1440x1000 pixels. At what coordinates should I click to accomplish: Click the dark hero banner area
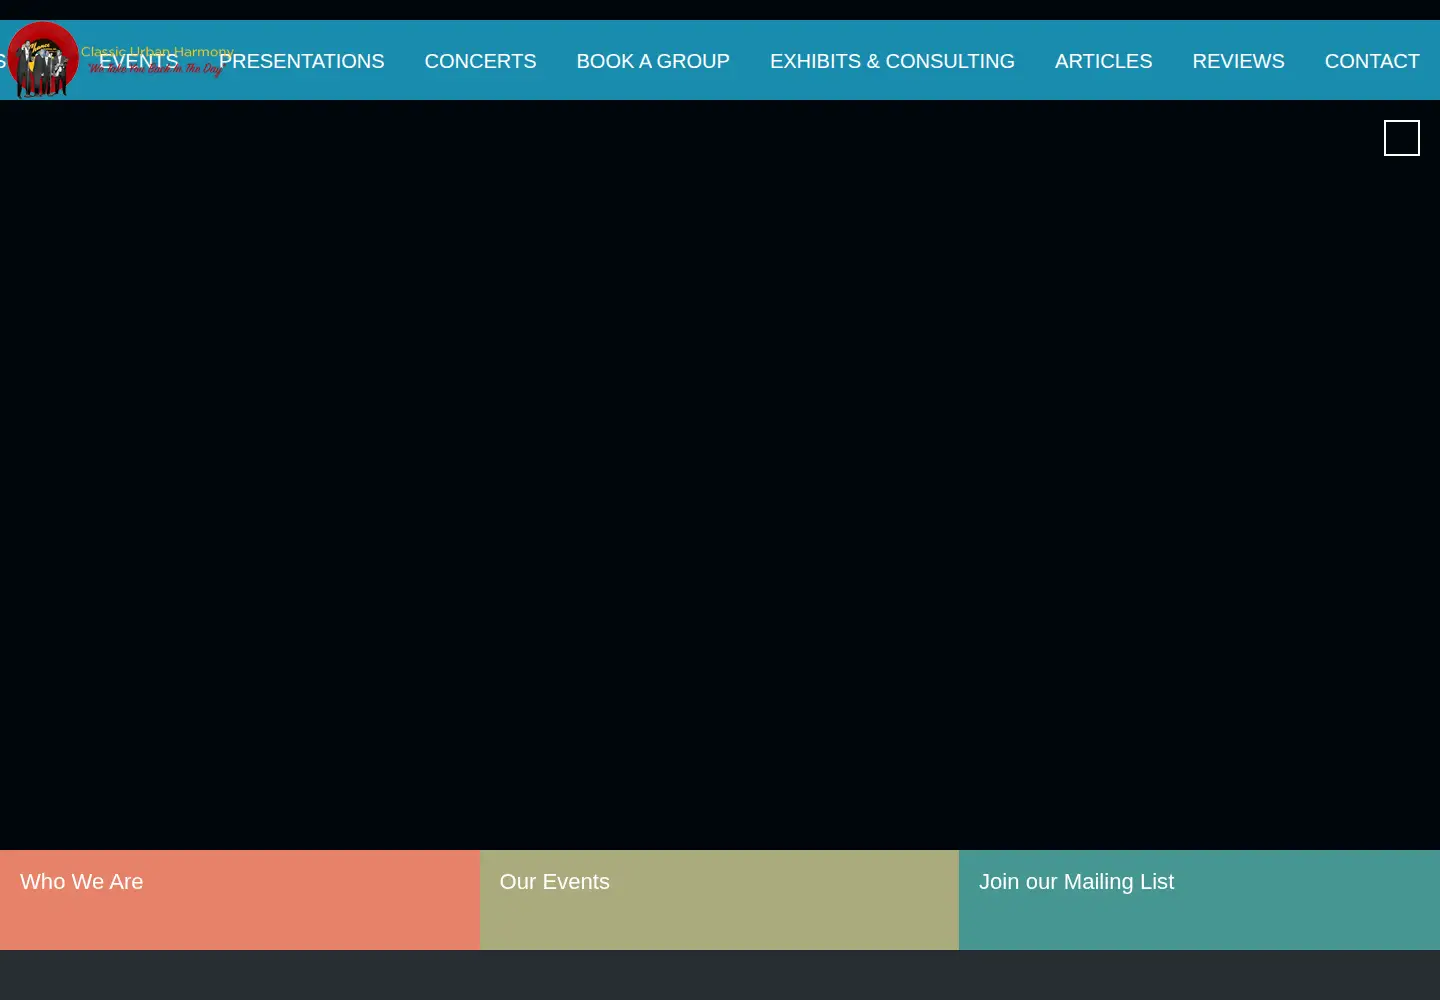[x=720, y=475]
